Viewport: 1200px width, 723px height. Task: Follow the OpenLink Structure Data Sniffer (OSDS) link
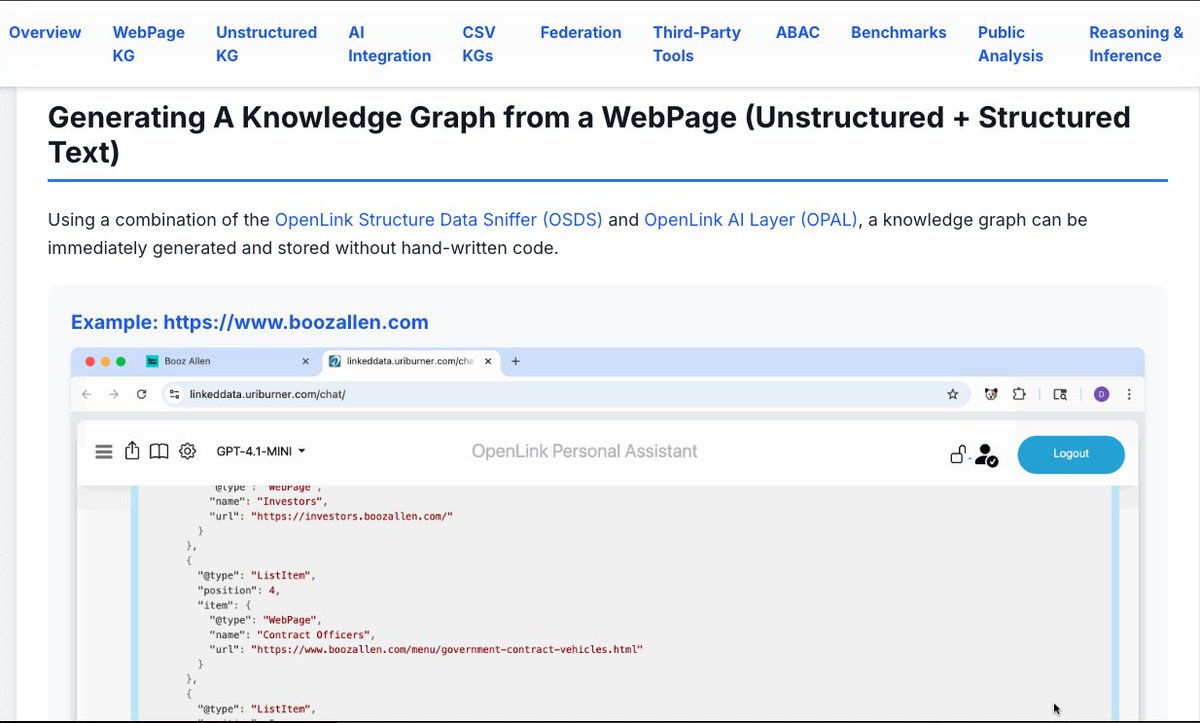[x=439, y=219]
